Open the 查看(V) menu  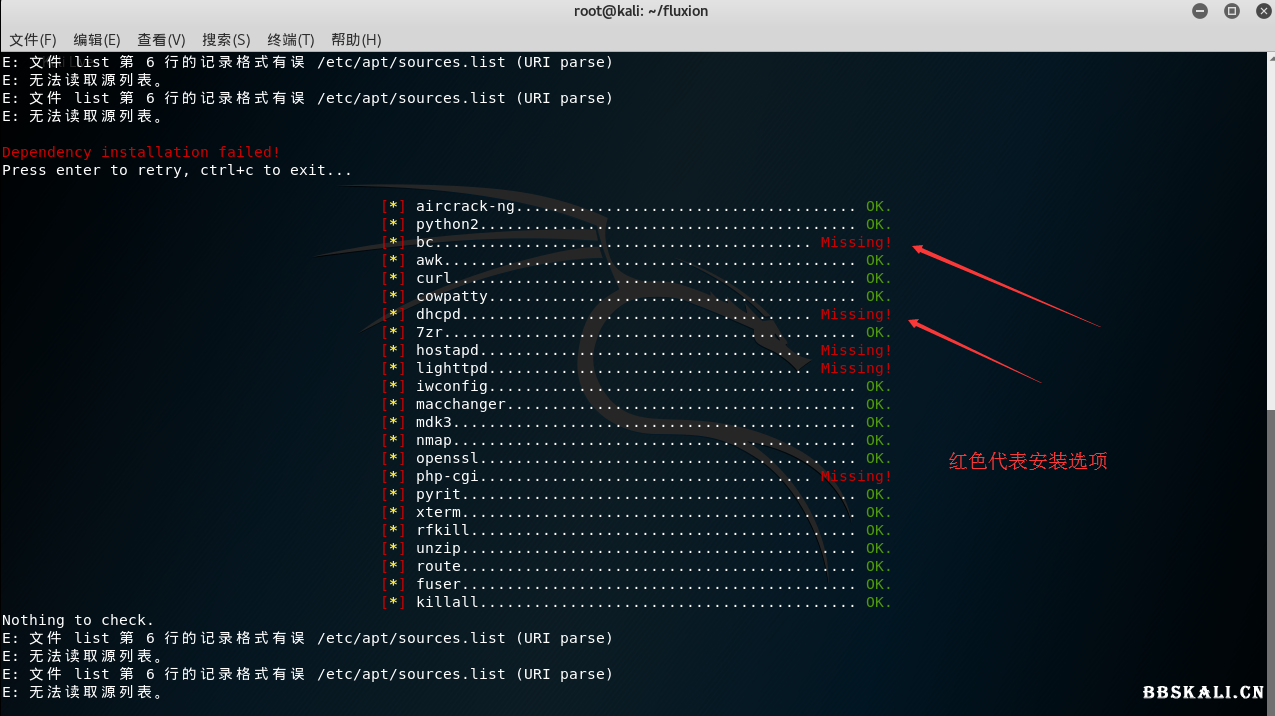[161, 40]
